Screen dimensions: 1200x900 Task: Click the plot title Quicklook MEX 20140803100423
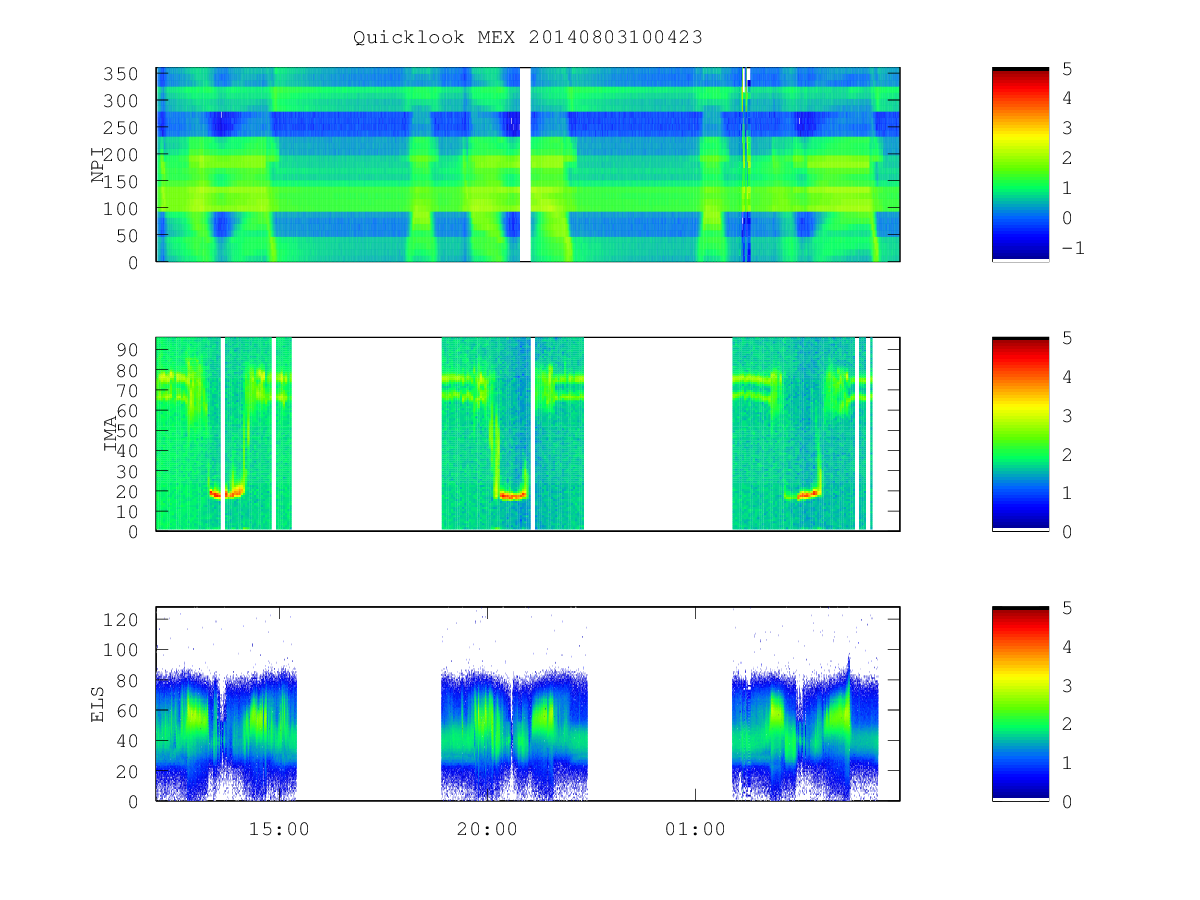coord(527,37)
